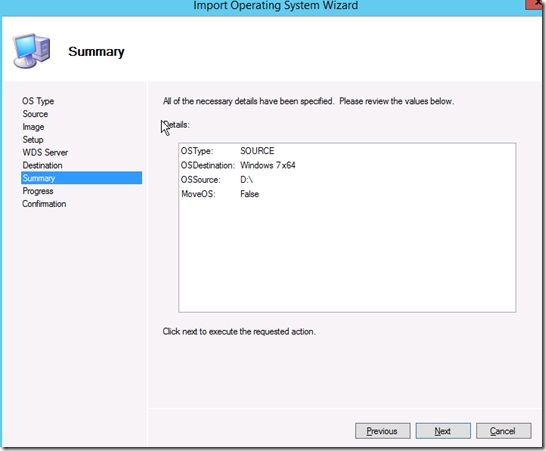Select the highlighted Summary step
The image size is (546, 451).
pyautogui.click(x=81, y=178)
